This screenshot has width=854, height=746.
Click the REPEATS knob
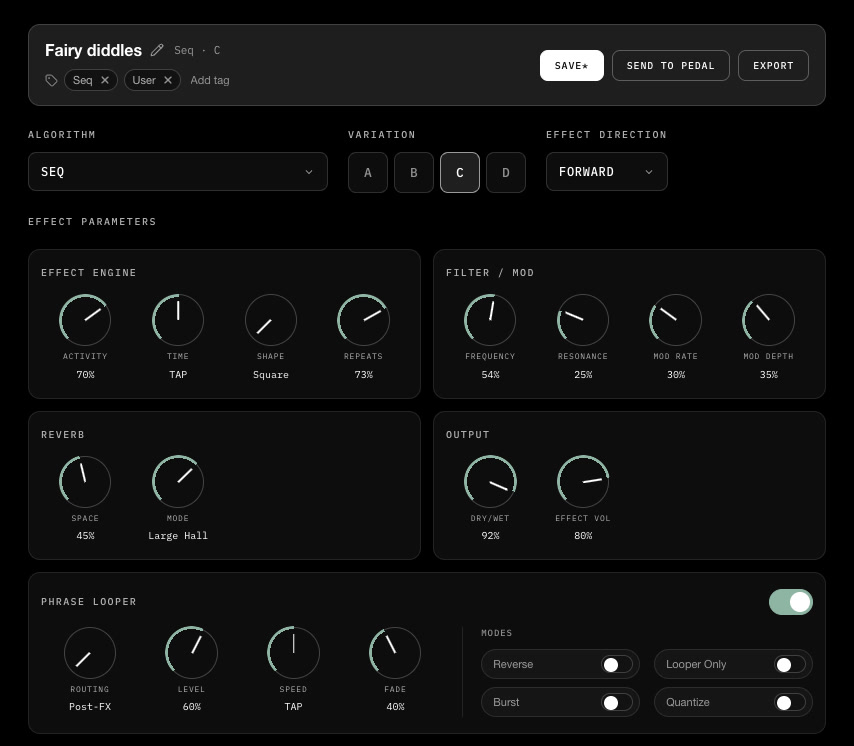pos(363,320)
